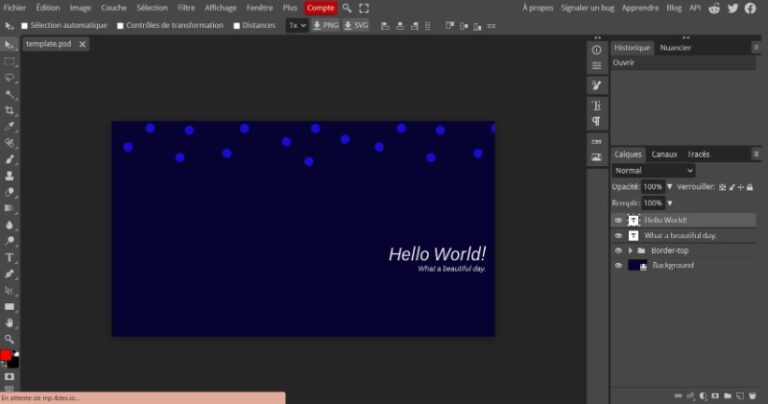Select the Zoom tool in left toolbar

(9, 339)
